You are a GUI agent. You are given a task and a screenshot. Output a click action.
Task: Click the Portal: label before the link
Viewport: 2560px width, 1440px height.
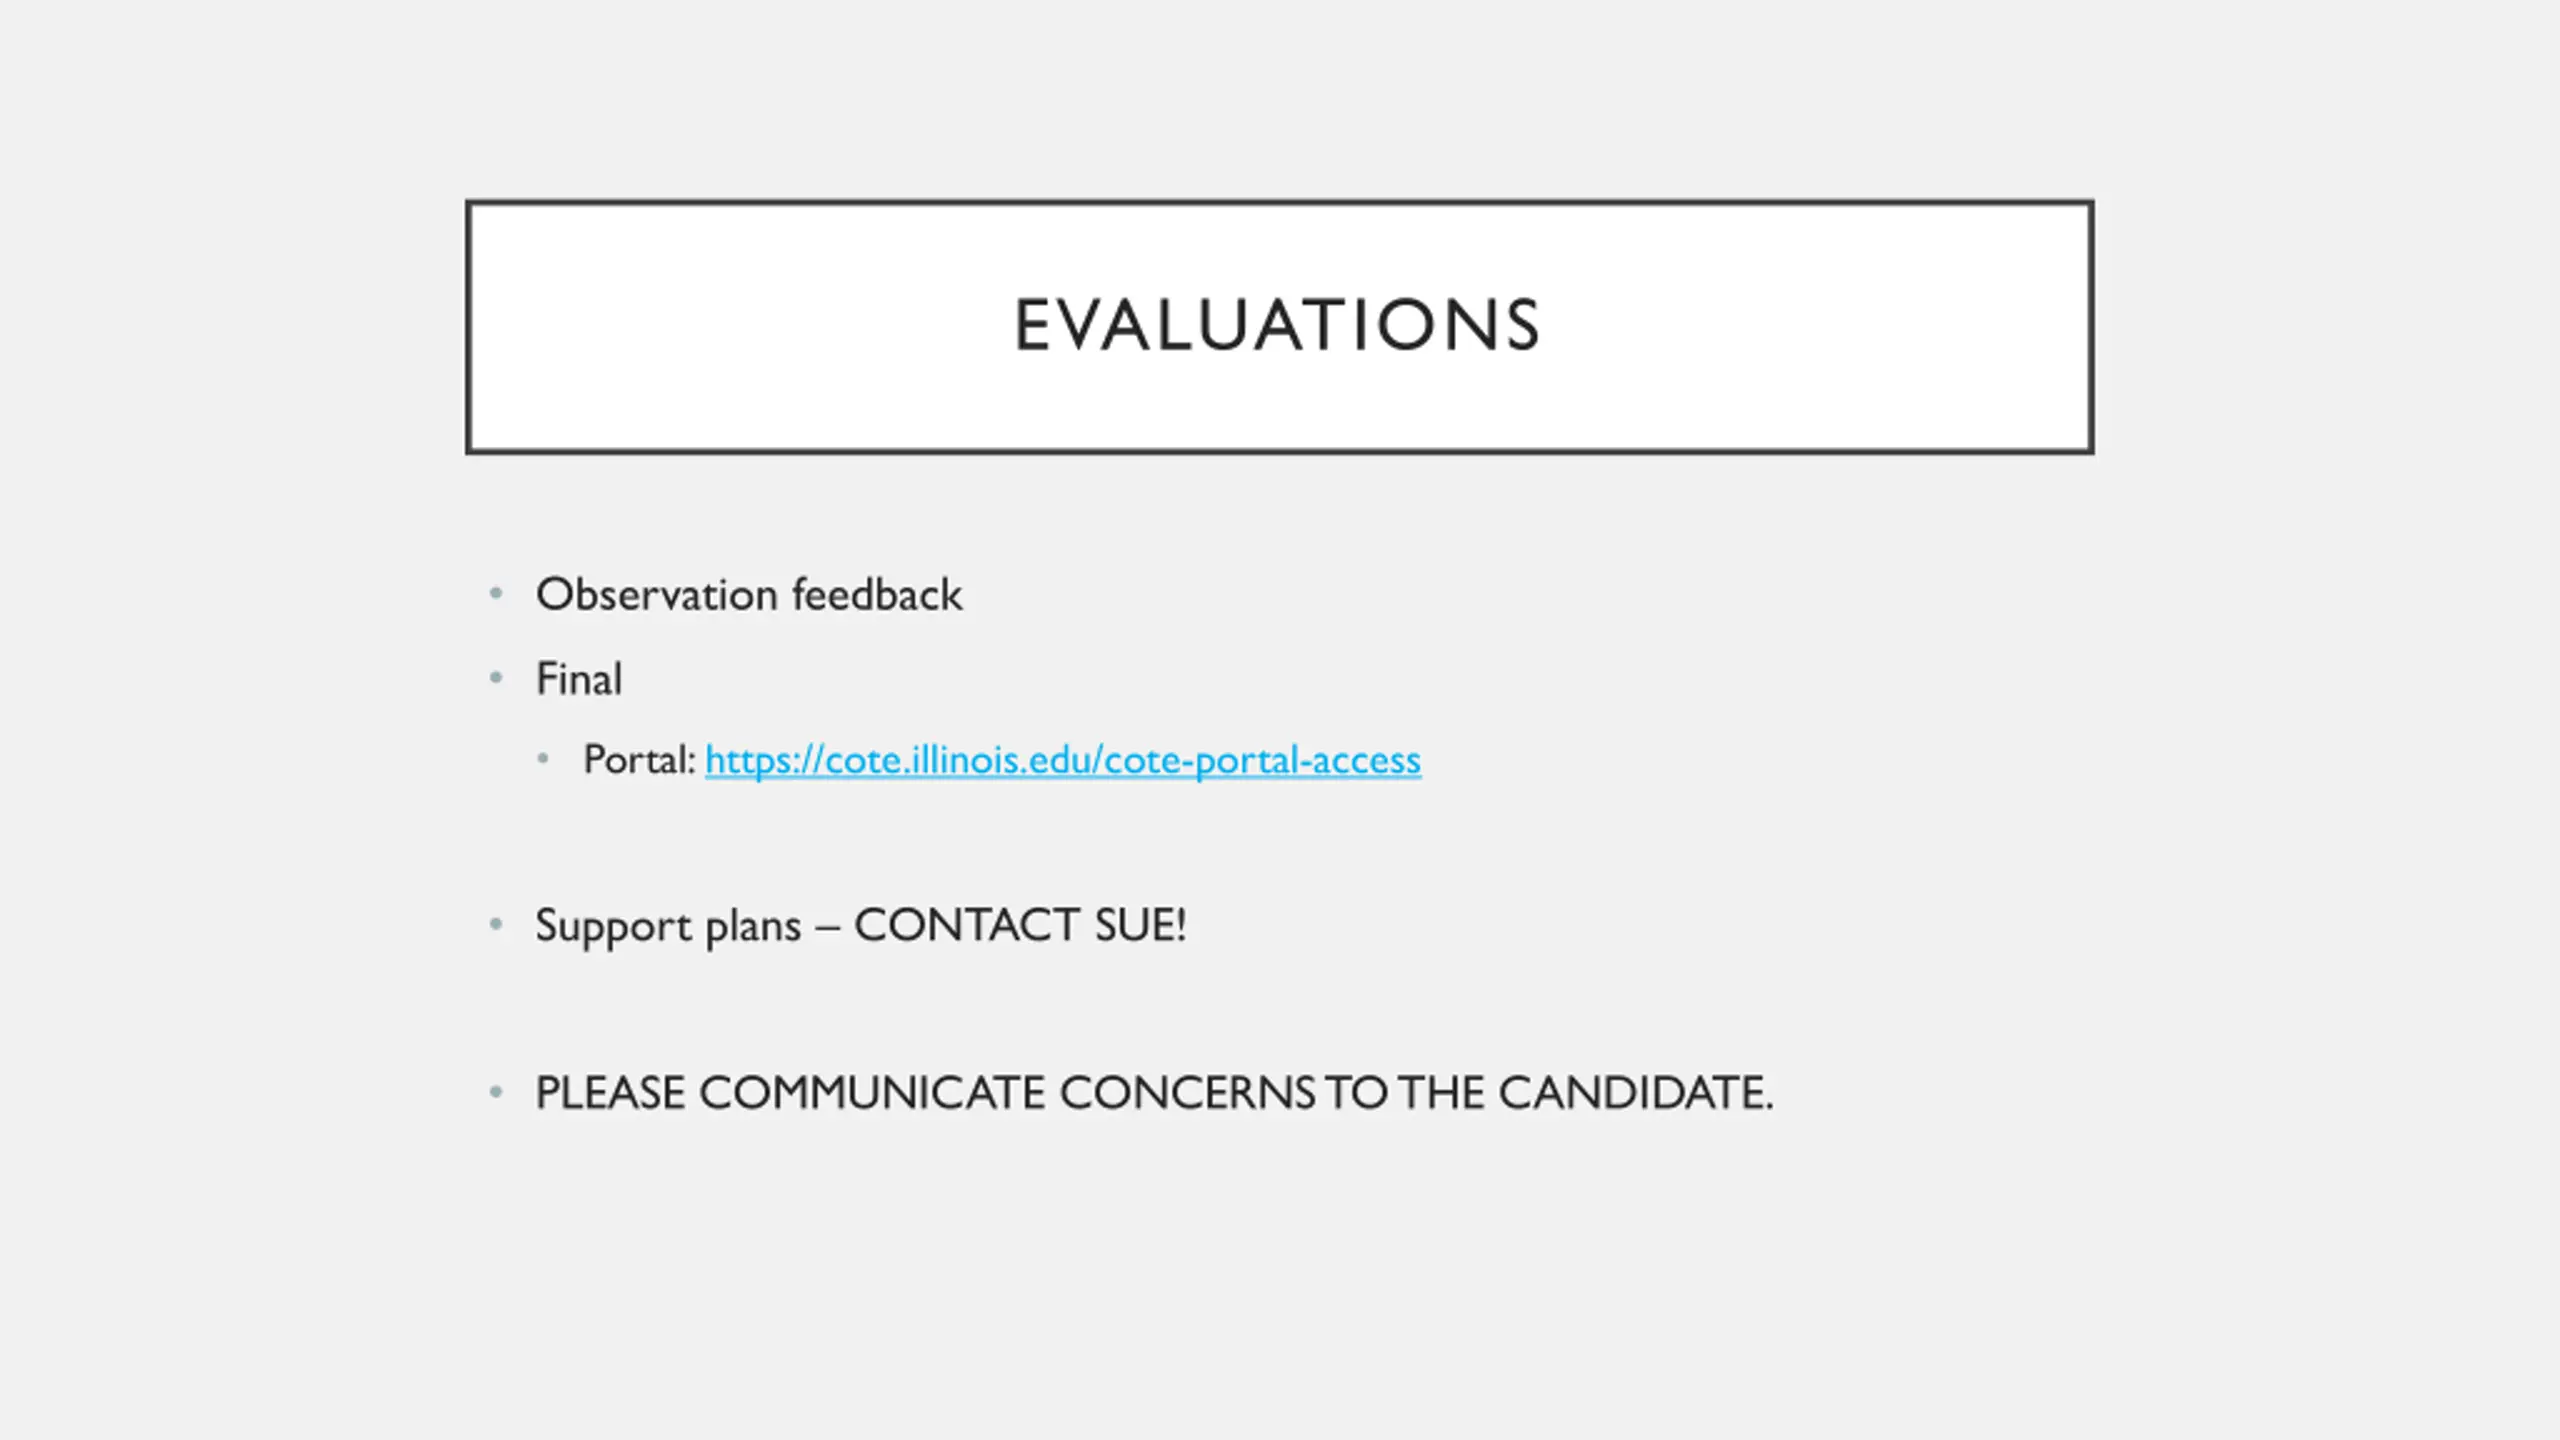(639, 761)
